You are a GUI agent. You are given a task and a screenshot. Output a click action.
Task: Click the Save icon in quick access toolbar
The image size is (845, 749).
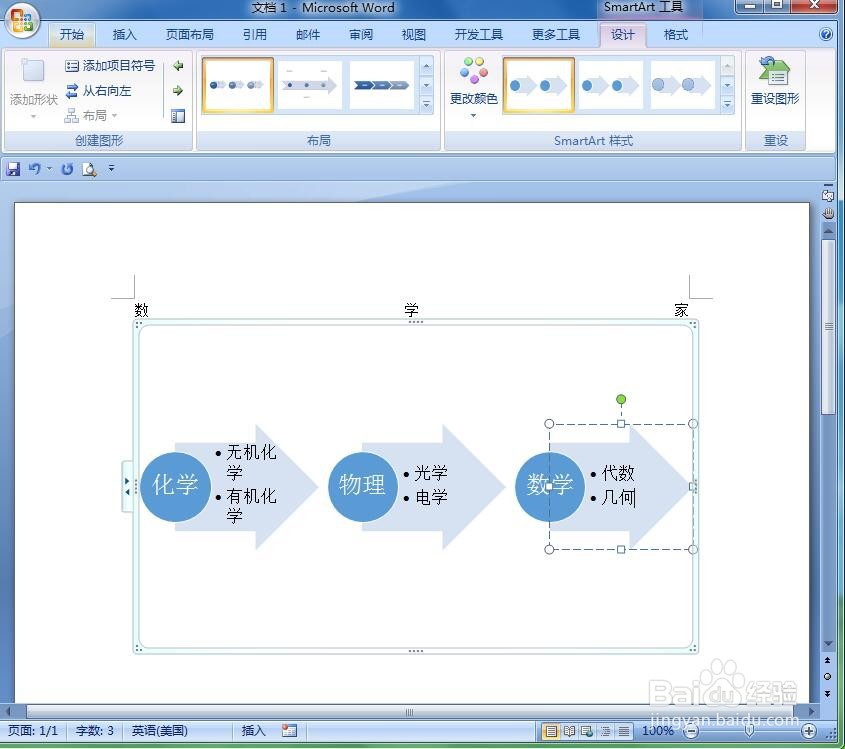(x=13, y=169)
